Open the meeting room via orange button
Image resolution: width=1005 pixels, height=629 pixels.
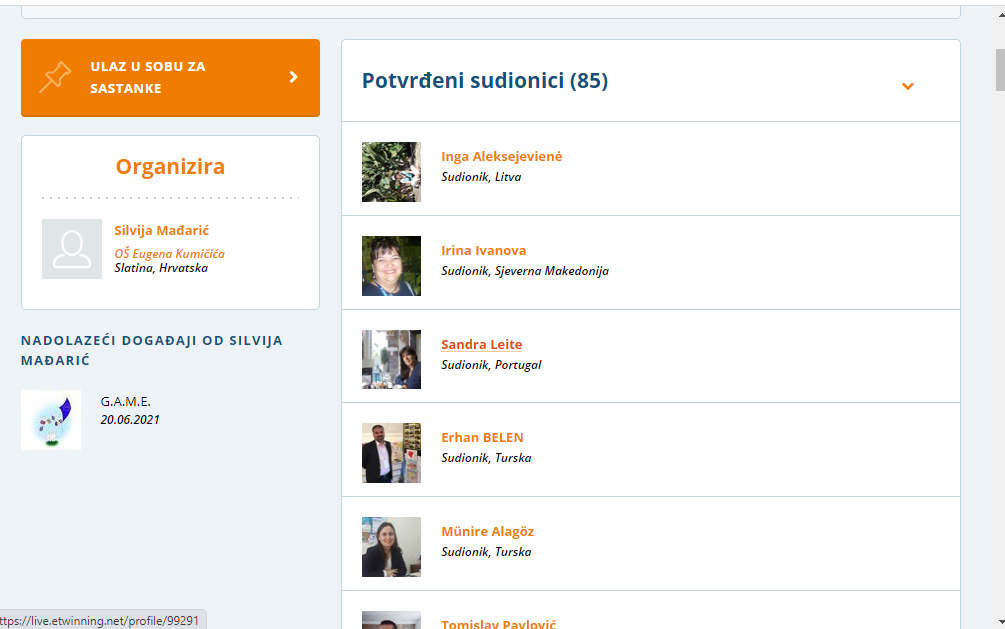pos(170,78)
